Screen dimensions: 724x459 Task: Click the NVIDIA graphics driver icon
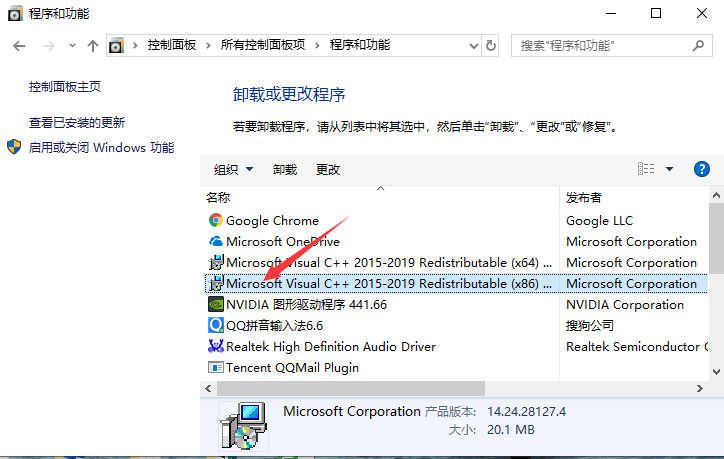click(x=215, y=305)
